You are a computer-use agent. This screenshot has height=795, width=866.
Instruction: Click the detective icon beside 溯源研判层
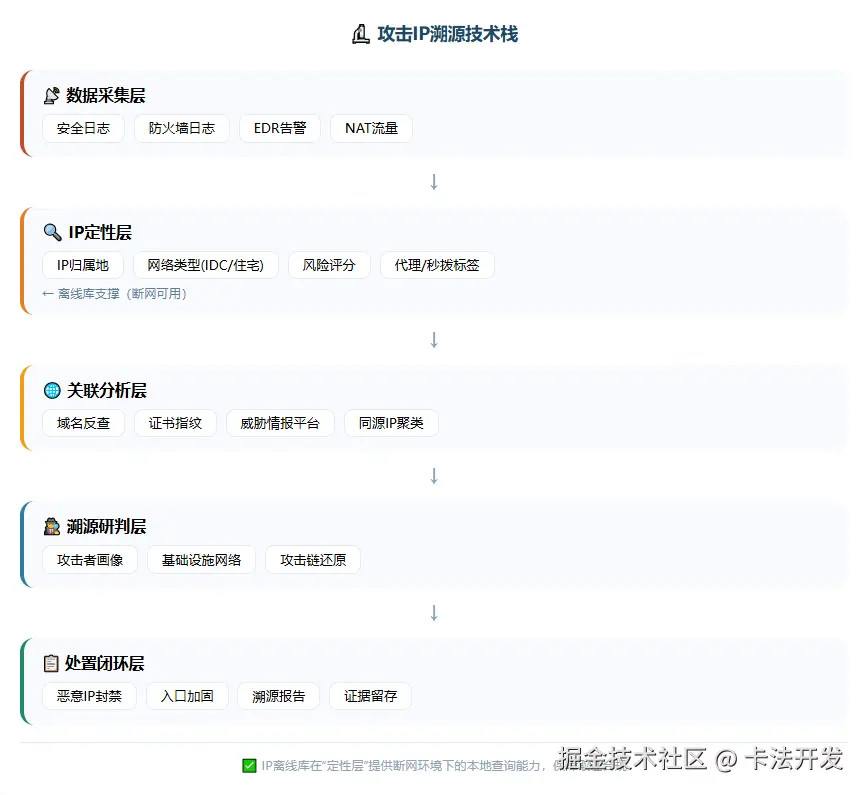(52, 526)
